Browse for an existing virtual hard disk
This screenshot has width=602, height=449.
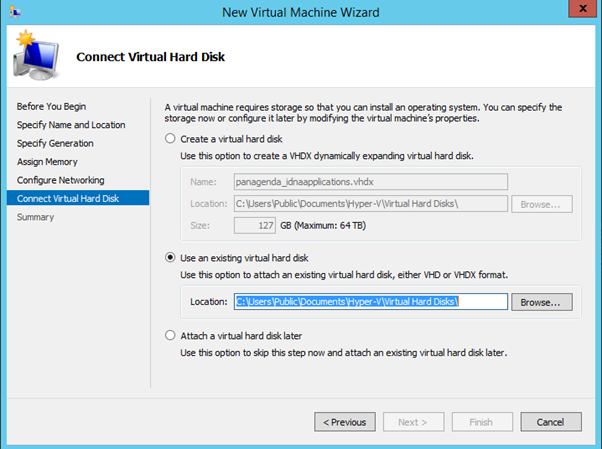[x=545, y=301]
